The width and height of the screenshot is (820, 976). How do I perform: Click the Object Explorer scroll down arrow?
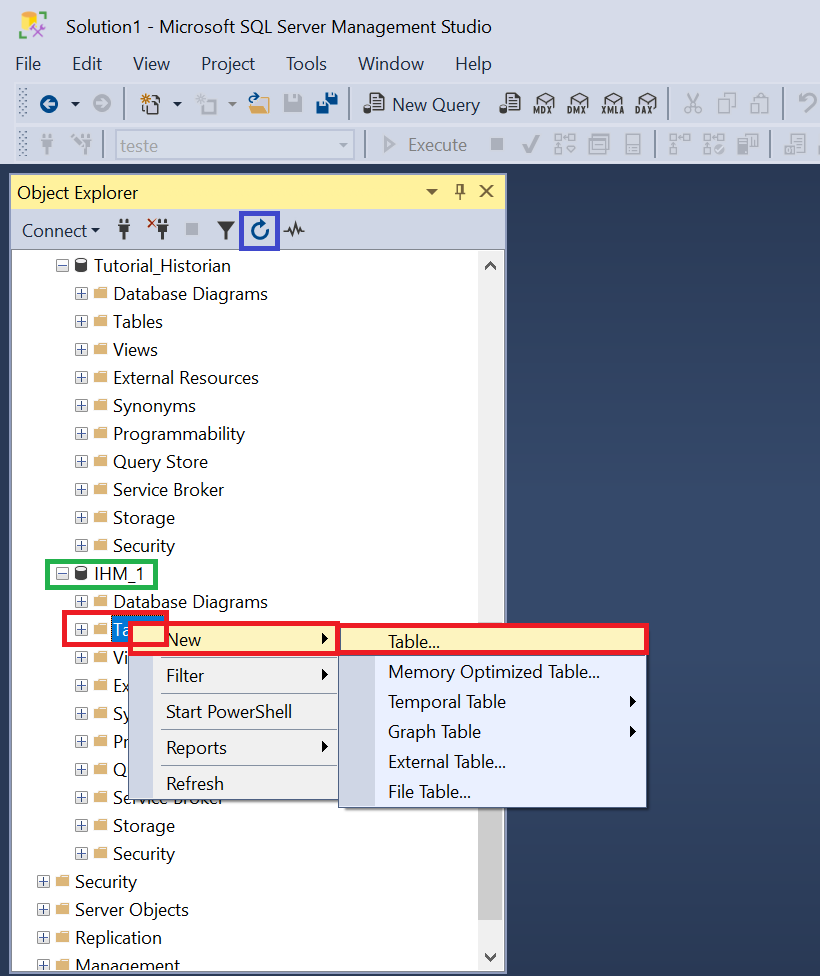point(491,957)
